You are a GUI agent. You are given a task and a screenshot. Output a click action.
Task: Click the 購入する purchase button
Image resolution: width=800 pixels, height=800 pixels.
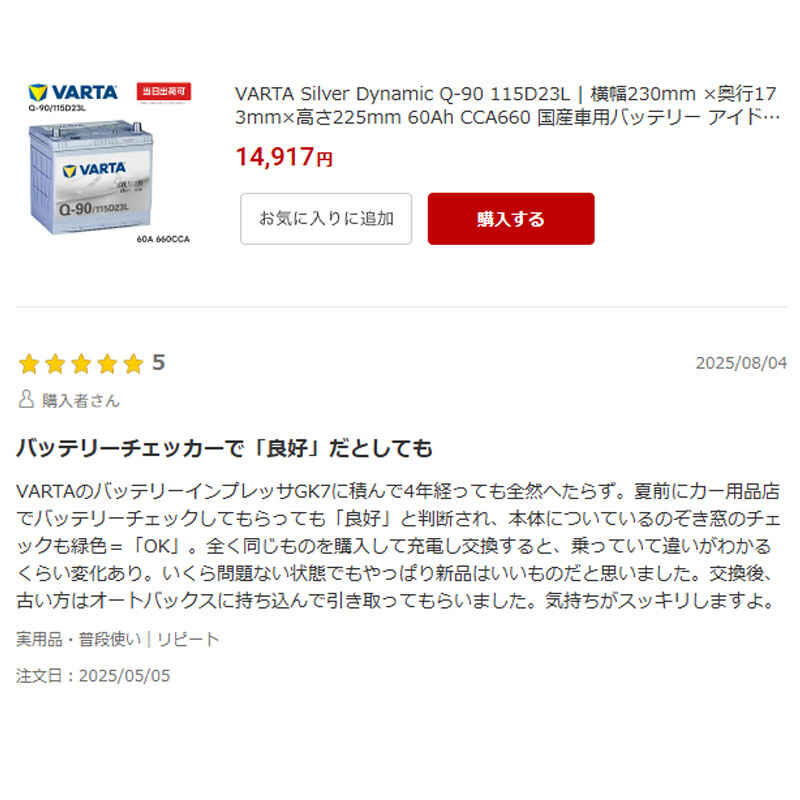(511, 219)
